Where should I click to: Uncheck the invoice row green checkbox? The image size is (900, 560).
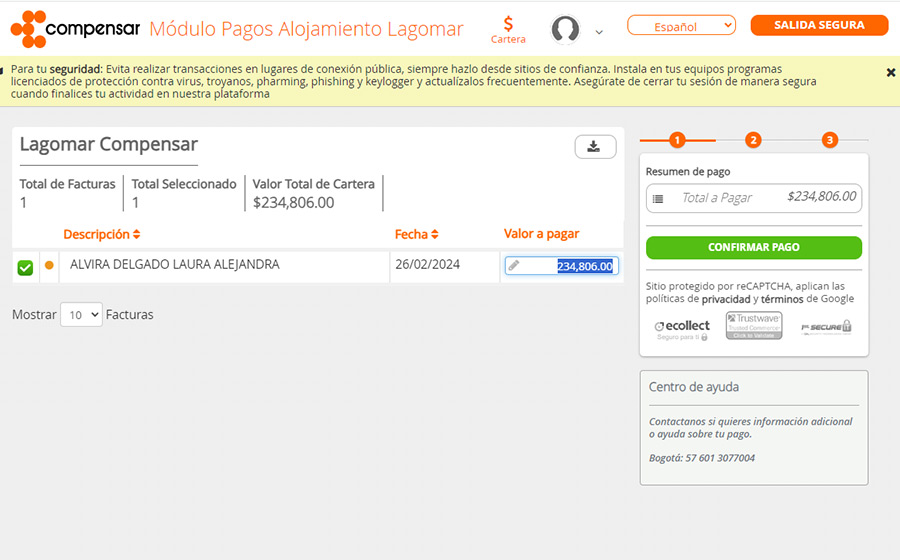[x=25, y=267]
